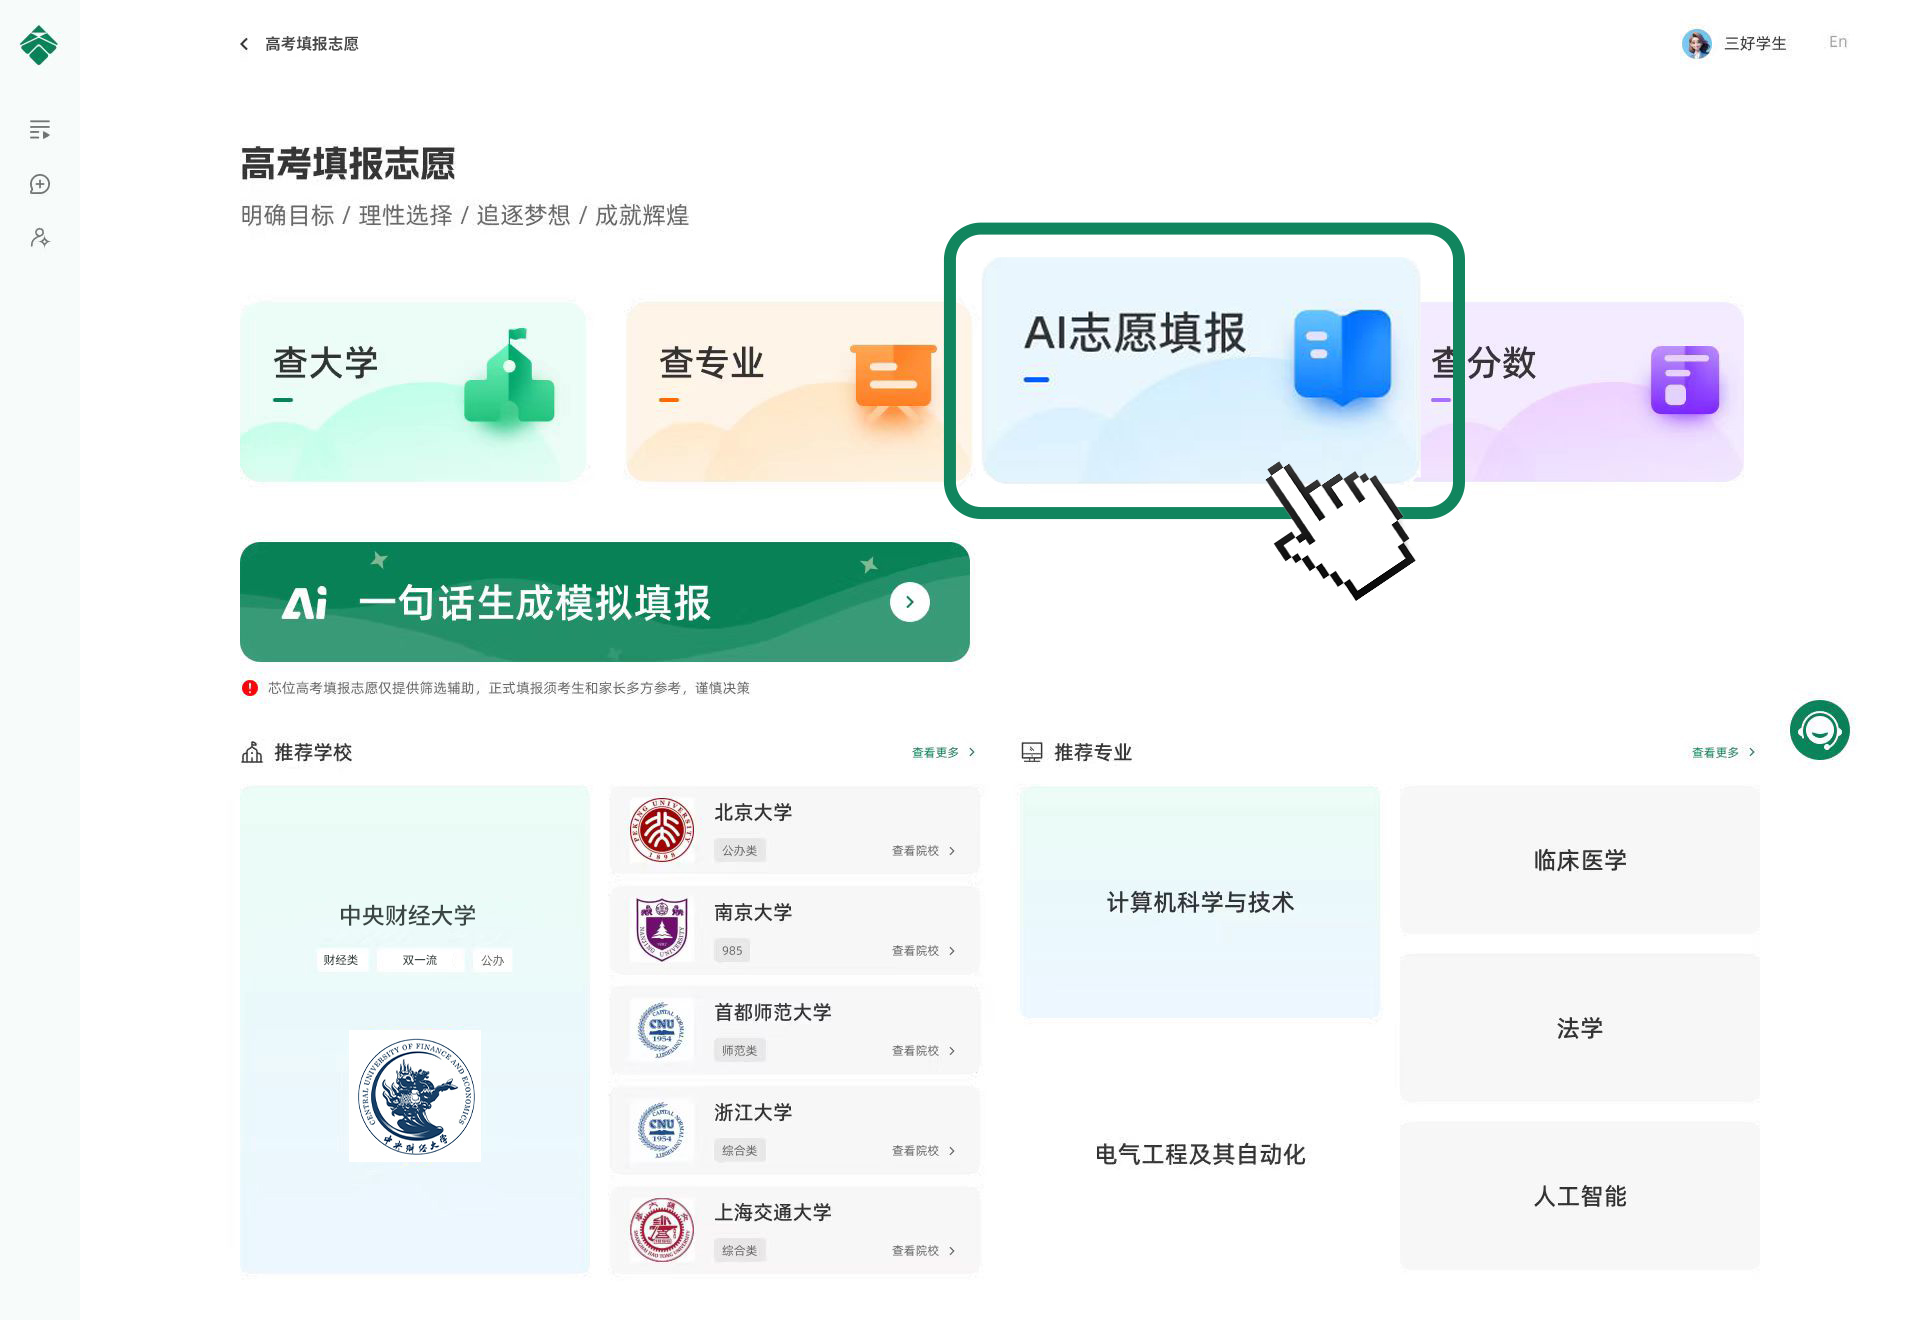
Task: Click arrow on 一句话生成模拟填报 banner
Action: point(909,602)
